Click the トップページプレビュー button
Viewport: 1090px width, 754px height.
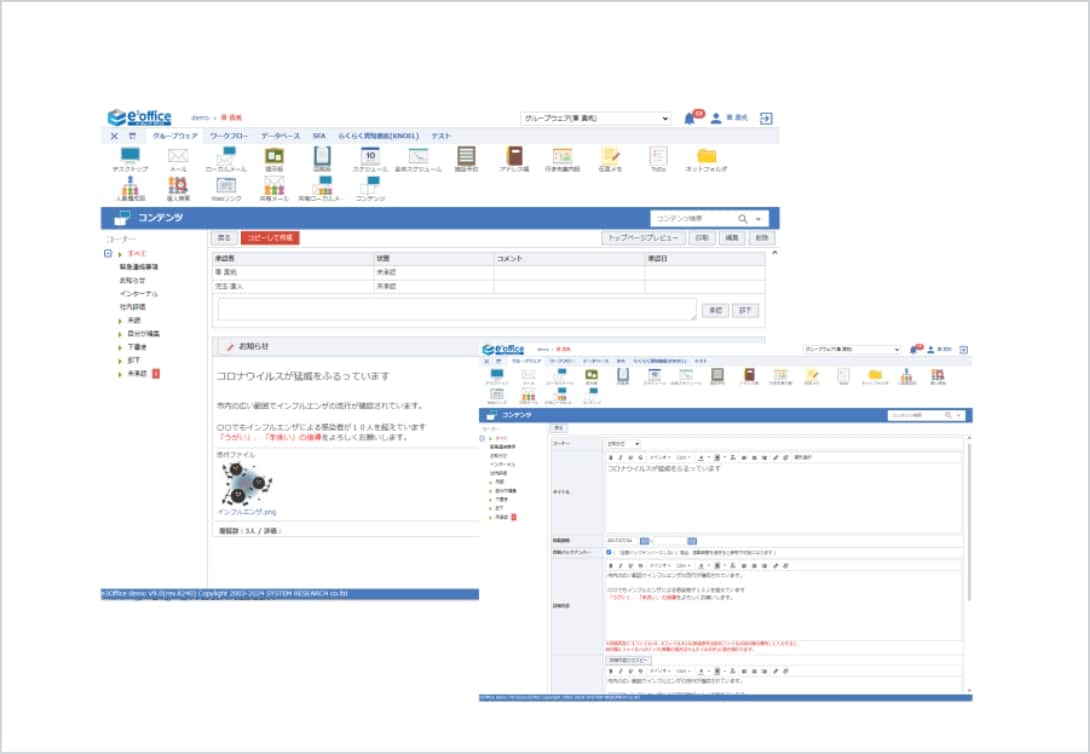643,238
